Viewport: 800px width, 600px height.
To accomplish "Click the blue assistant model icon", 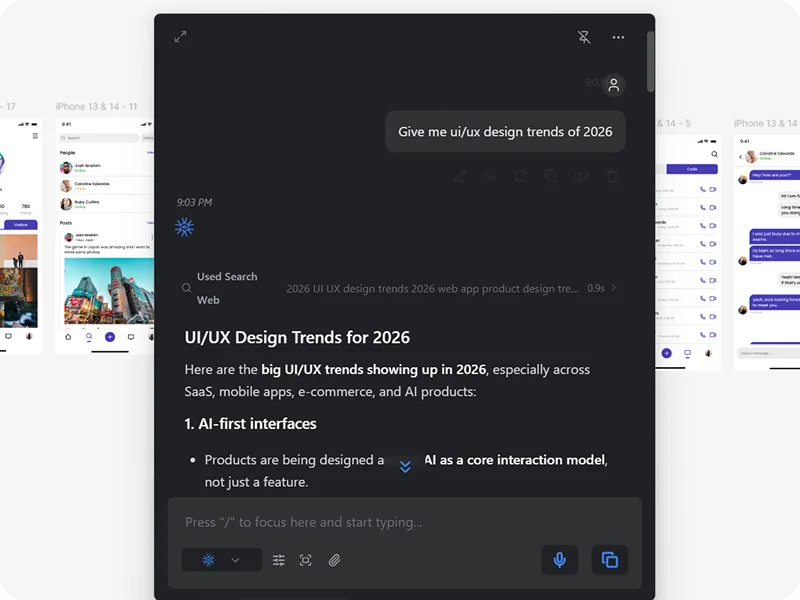I will 184,227.
